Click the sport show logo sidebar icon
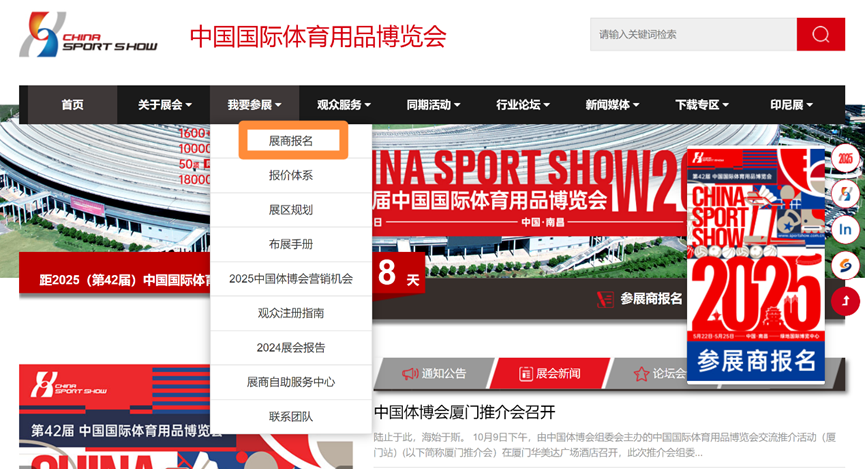This screenshot has height=469, width=865. pyautogui.click(x=845, y=194)
